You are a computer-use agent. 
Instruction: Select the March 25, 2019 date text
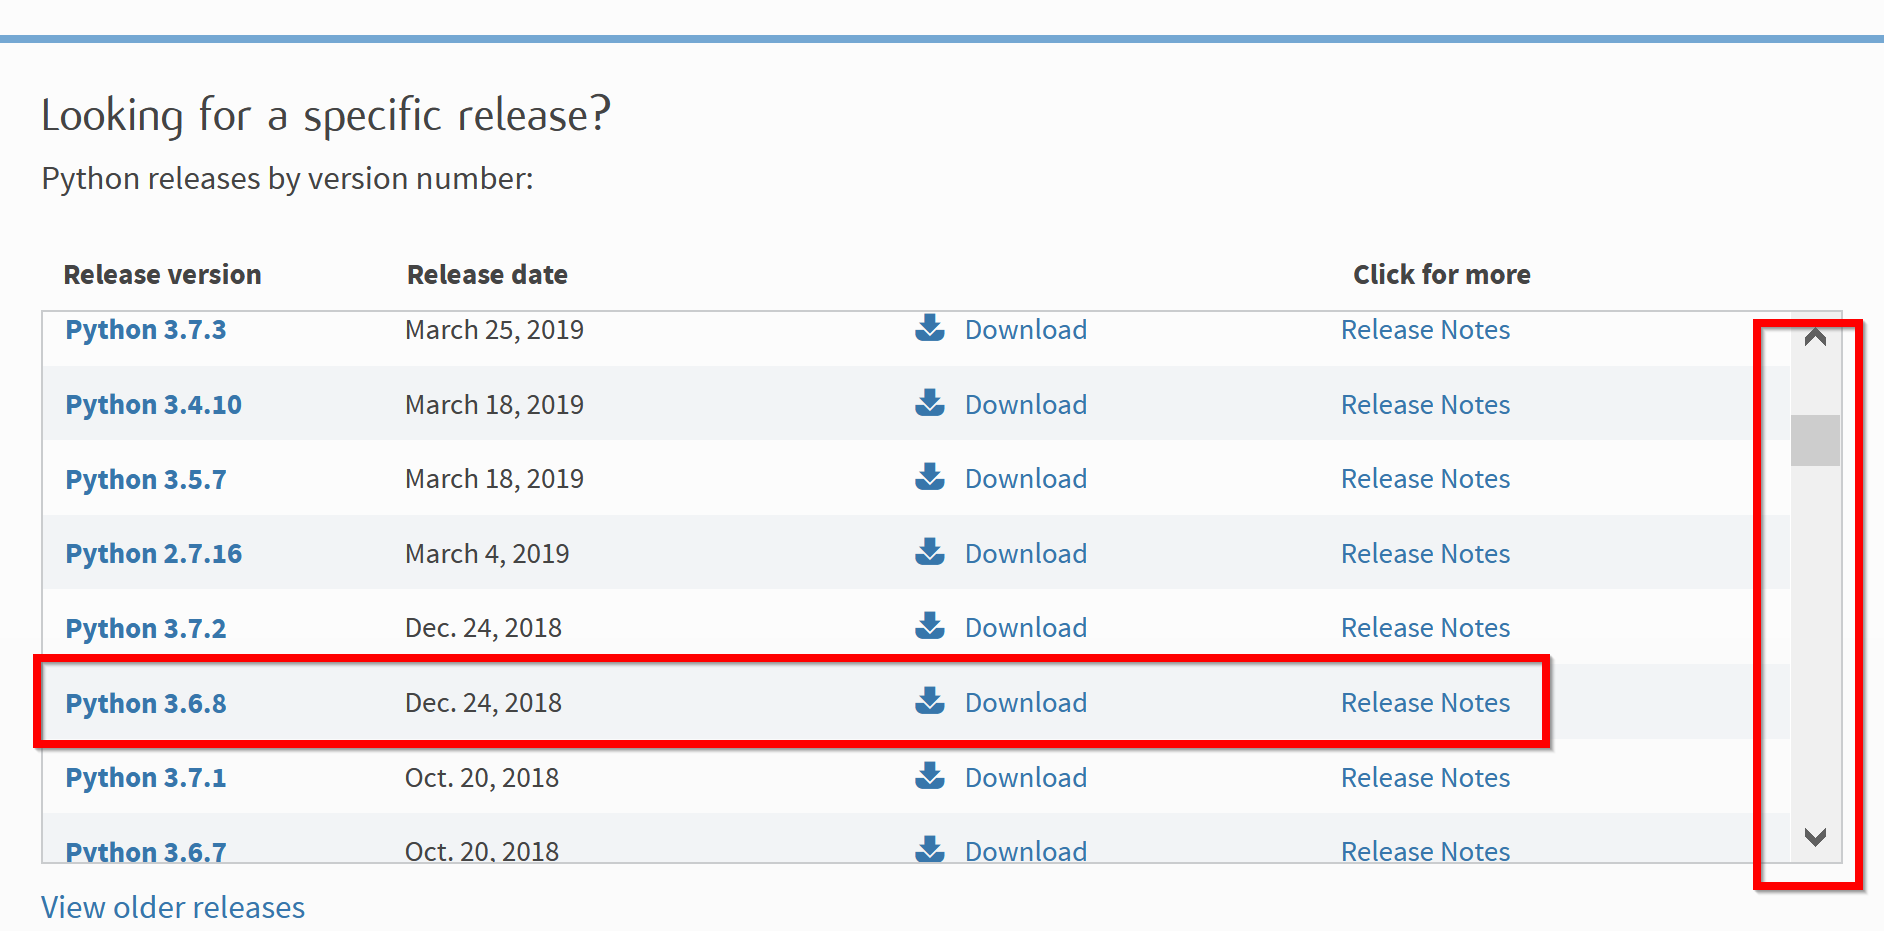(494, 330)
